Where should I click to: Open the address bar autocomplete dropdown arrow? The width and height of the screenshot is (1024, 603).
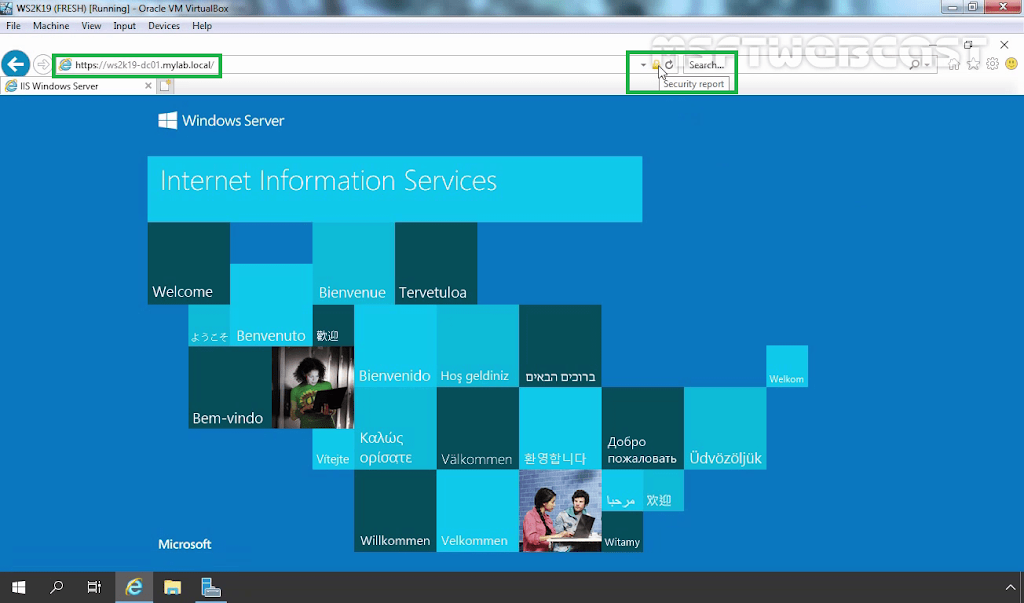(643, 65)
